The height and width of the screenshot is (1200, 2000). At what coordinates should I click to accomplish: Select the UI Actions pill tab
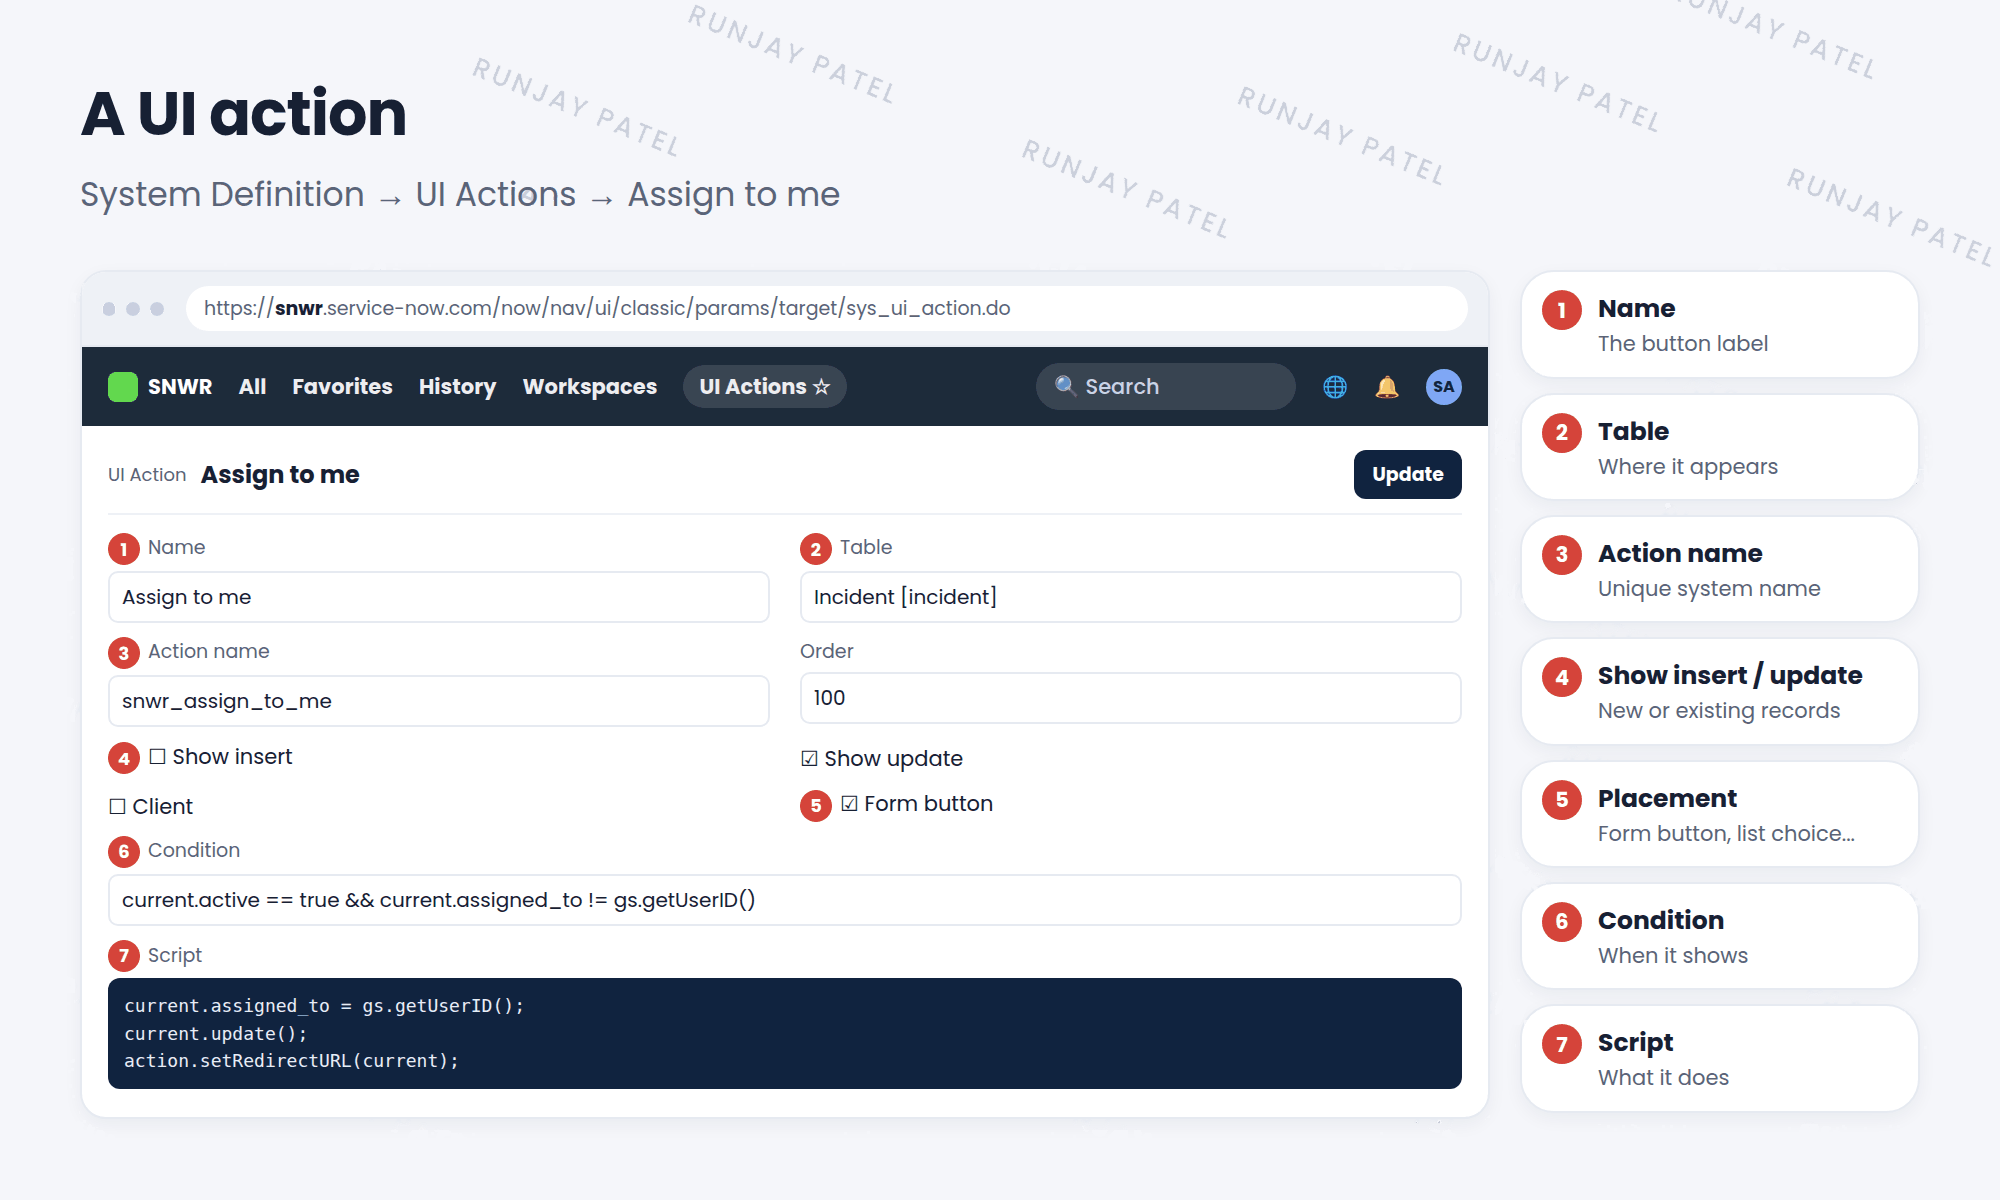coord(765,387)
